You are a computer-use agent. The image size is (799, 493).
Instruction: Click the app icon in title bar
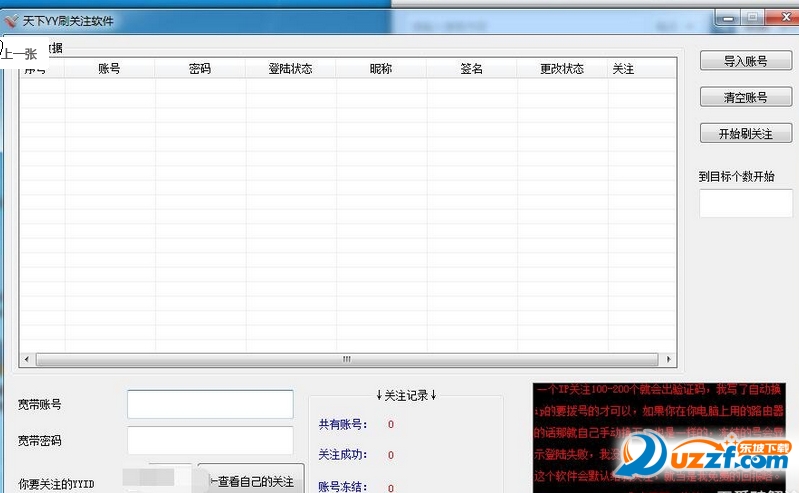[11, 21]
